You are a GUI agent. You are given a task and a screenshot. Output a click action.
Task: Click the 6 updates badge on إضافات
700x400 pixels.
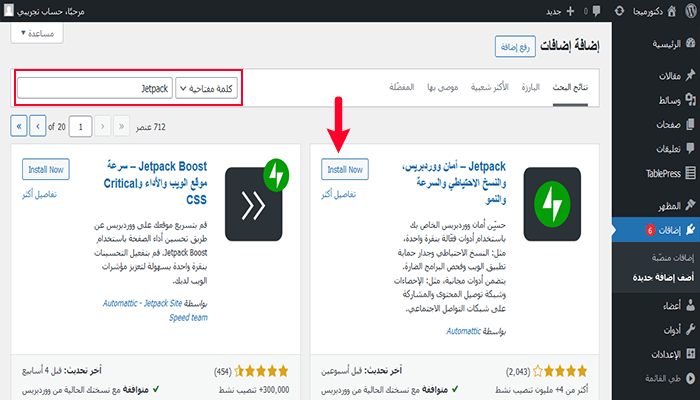coord(650,230)
